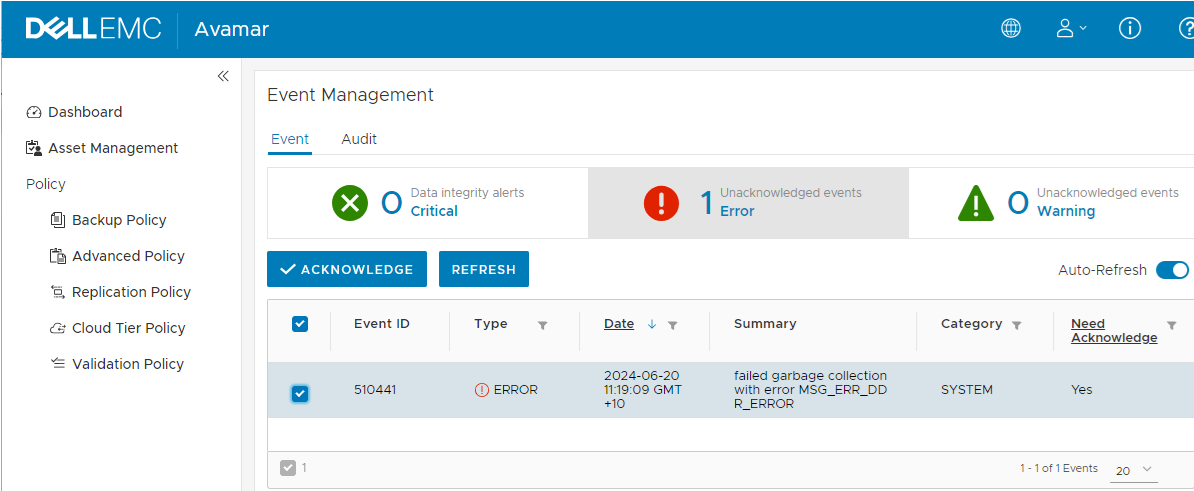Click the globe language icon in header
This screenshot has width=1194, height=491.
1011,29
